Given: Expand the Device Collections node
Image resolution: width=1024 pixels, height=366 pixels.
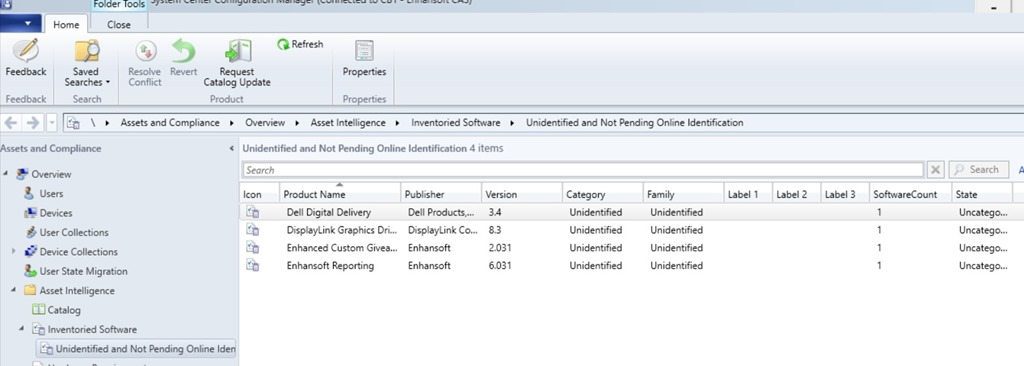Looking at the screenshot, I should [x=14, y=252].
